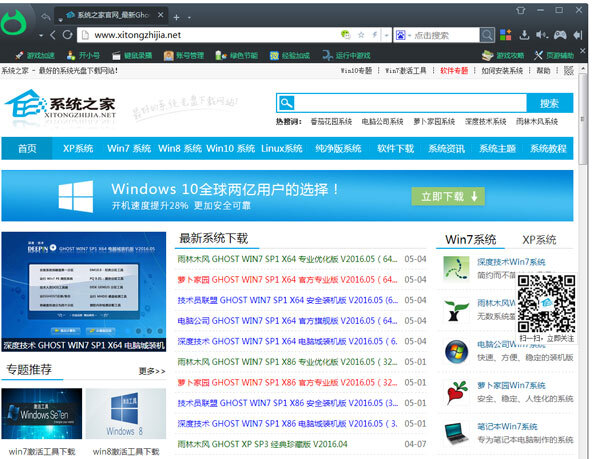Open 运行中游戏 toolbar item
This screenshot has height=459, width=592.
346,55
